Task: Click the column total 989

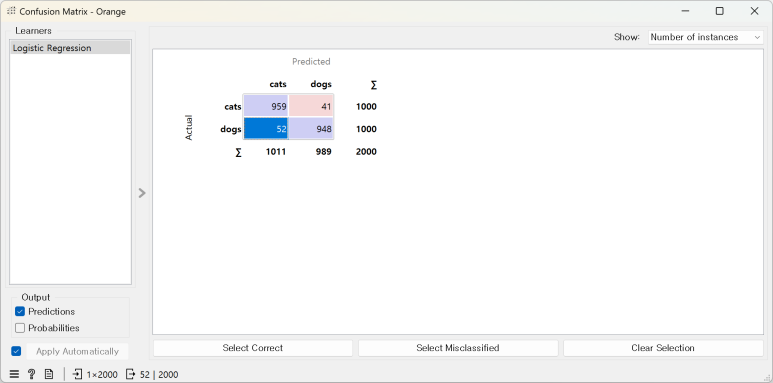Action: pos(323,152)
